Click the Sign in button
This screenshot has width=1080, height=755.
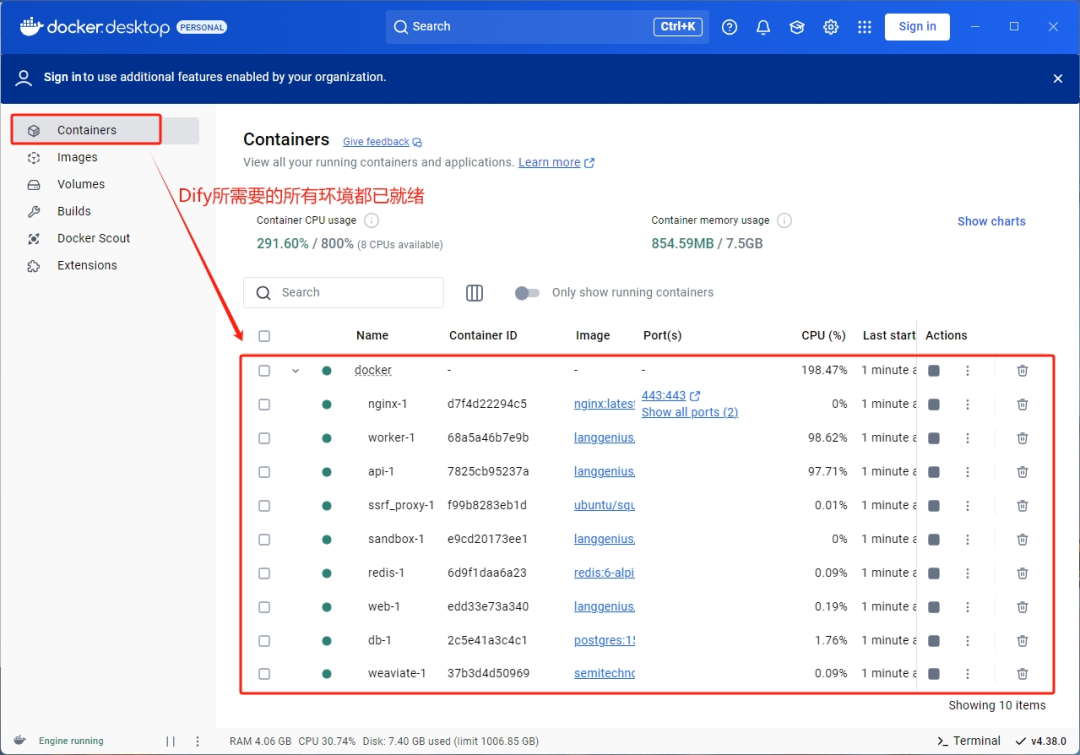pos(916,27)
